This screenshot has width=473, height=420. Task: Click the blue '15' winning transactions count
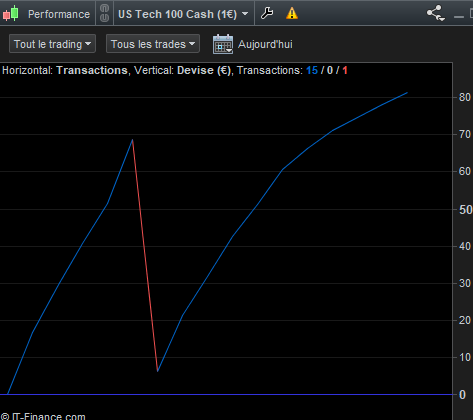point(312,70)
